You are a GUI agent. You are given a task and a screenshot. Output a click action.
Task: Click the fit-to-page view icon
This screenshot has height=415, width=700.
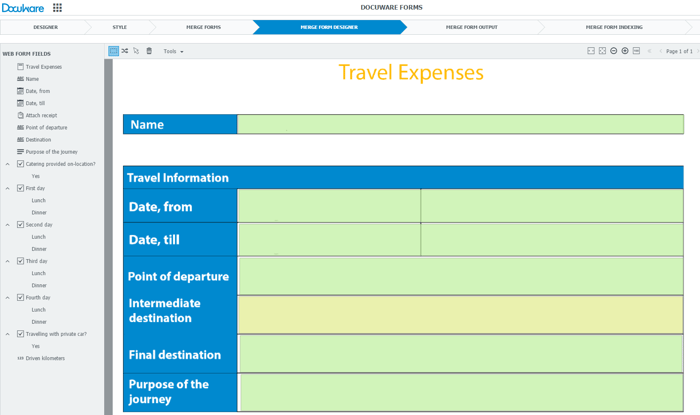(x=602, y=51)
